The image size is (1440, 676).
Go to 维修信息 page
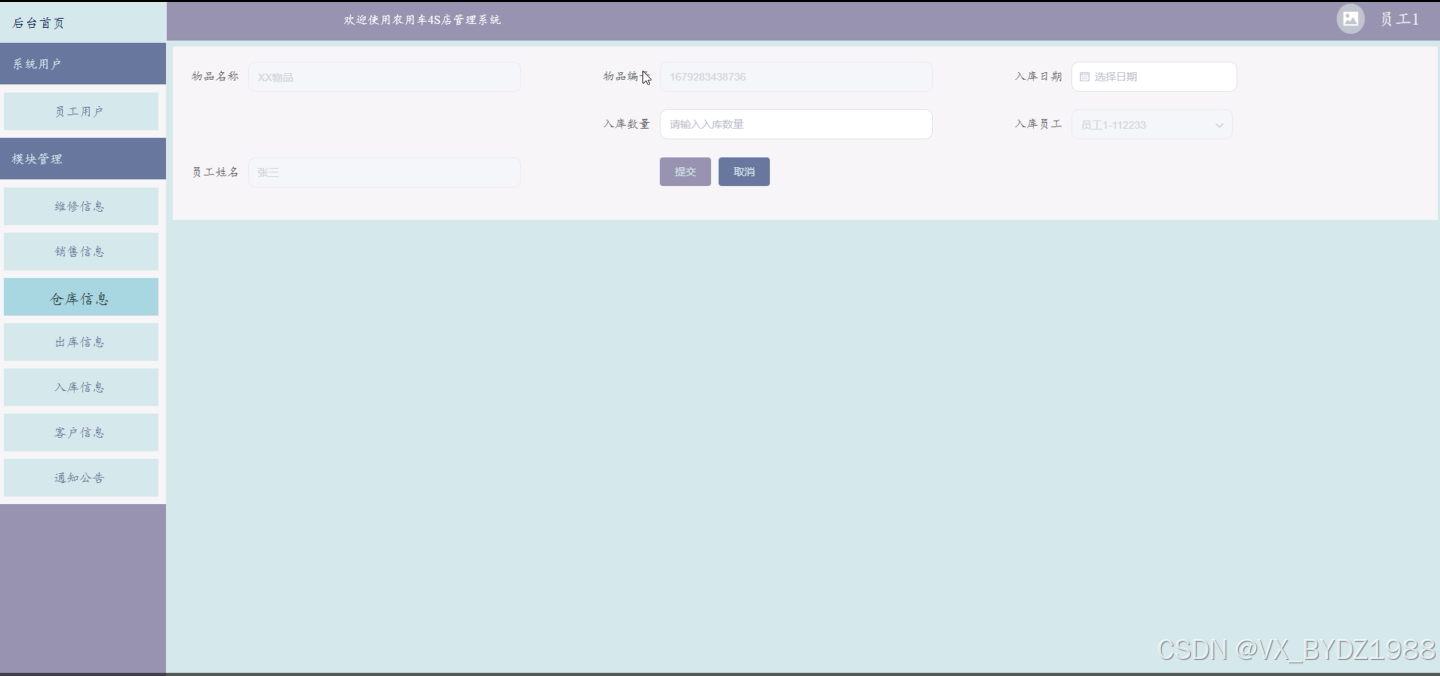[x=81, y=206]
